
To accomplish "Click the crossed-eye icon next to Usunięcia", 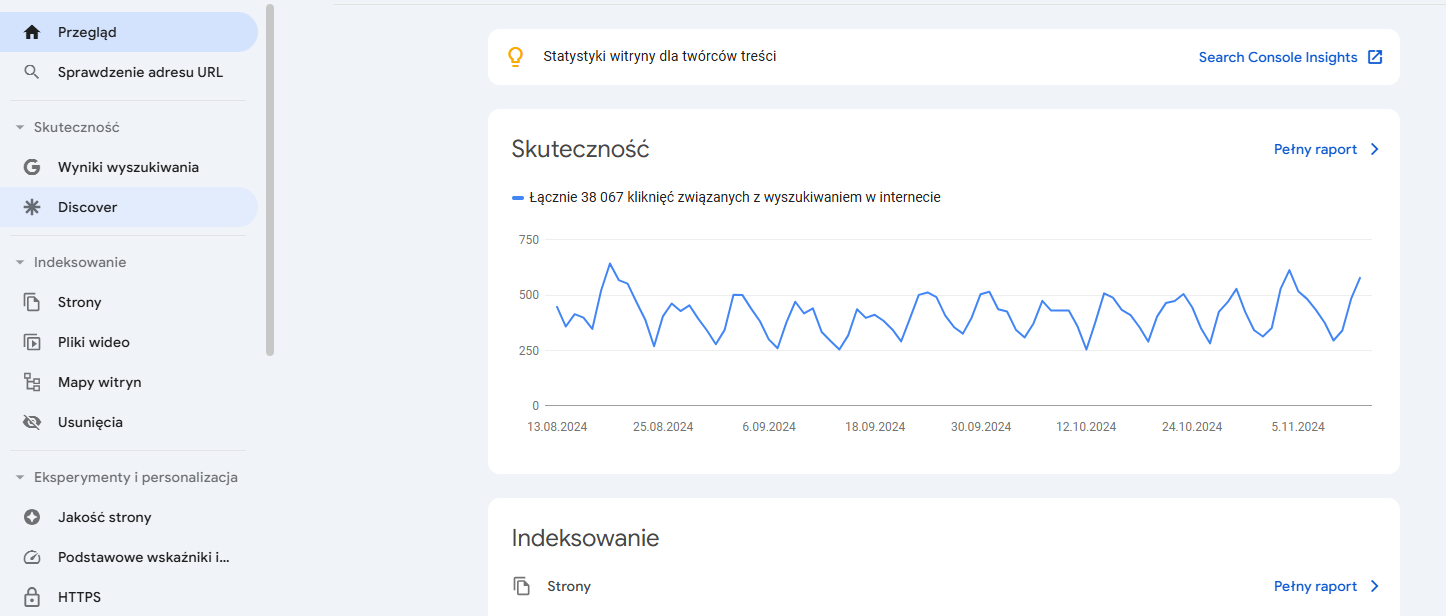I will 31,421.
